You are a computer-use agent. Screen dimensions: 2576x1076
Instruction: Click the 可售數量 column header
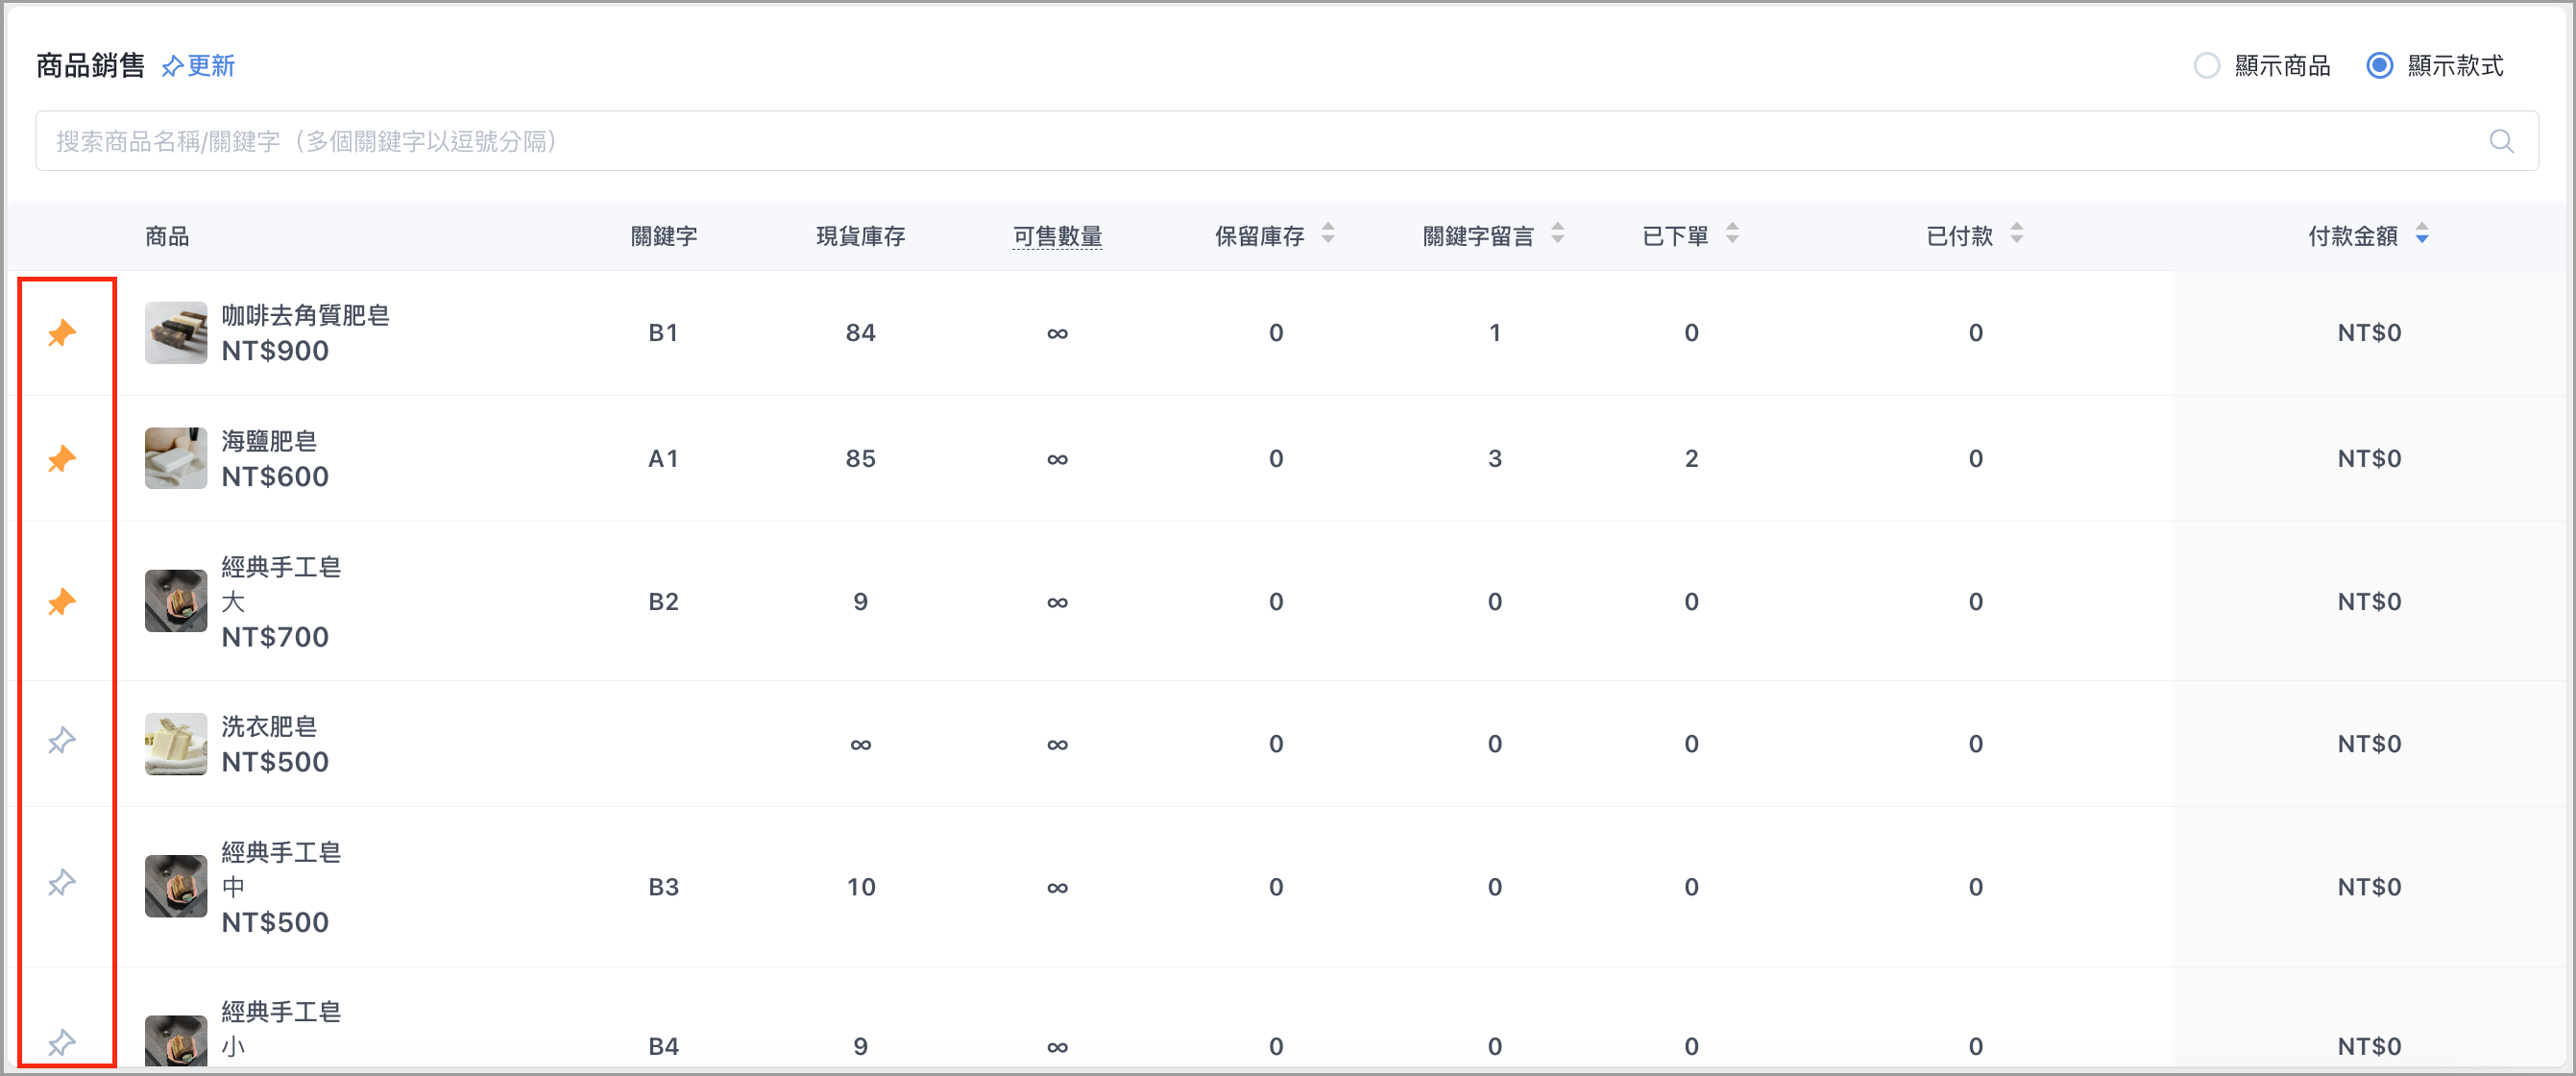point(1057,236)
